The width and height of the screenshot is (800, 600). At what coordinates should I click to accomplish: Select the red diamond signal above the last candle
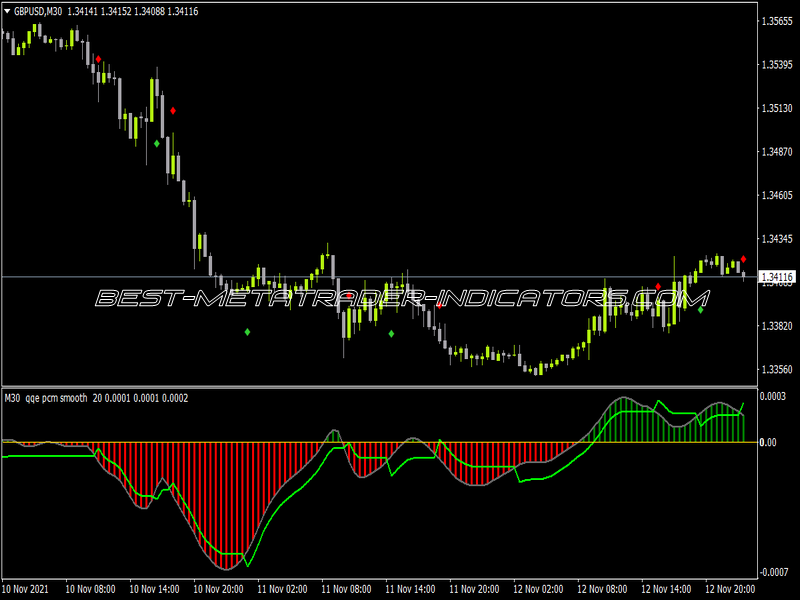[x=743, y=259]
